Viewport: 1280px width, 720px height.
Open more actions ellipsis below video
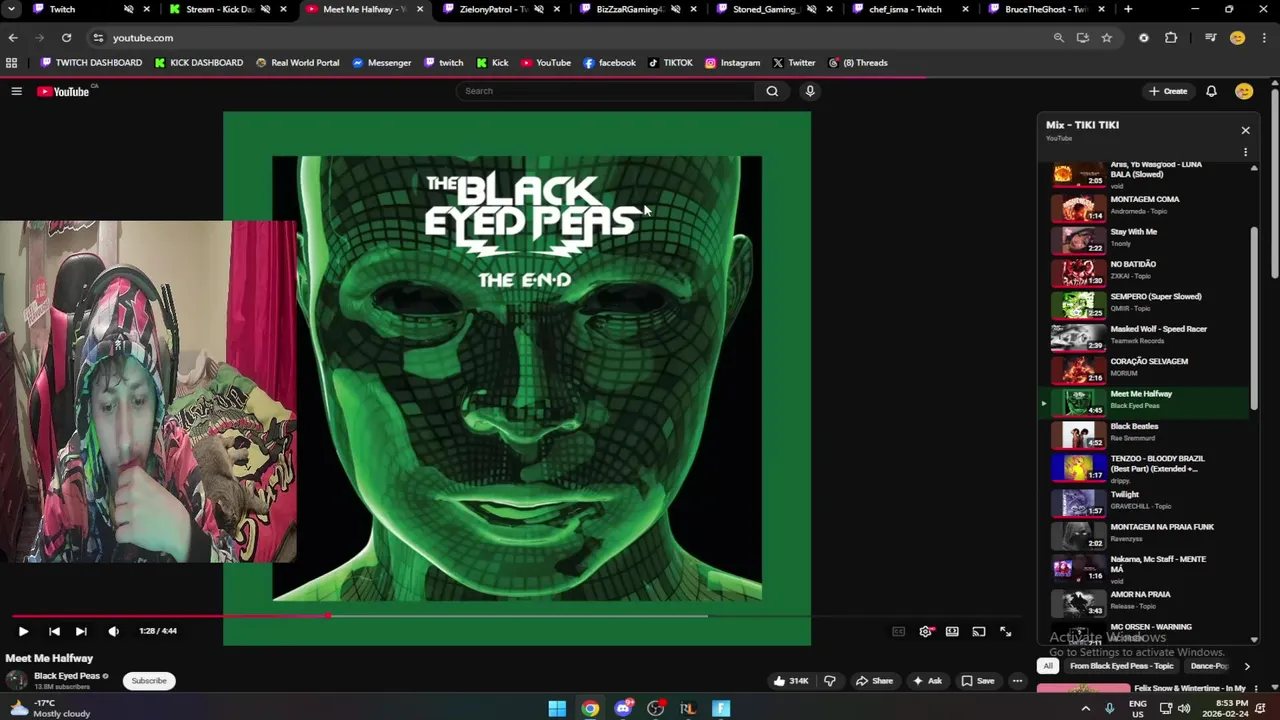1017,681
